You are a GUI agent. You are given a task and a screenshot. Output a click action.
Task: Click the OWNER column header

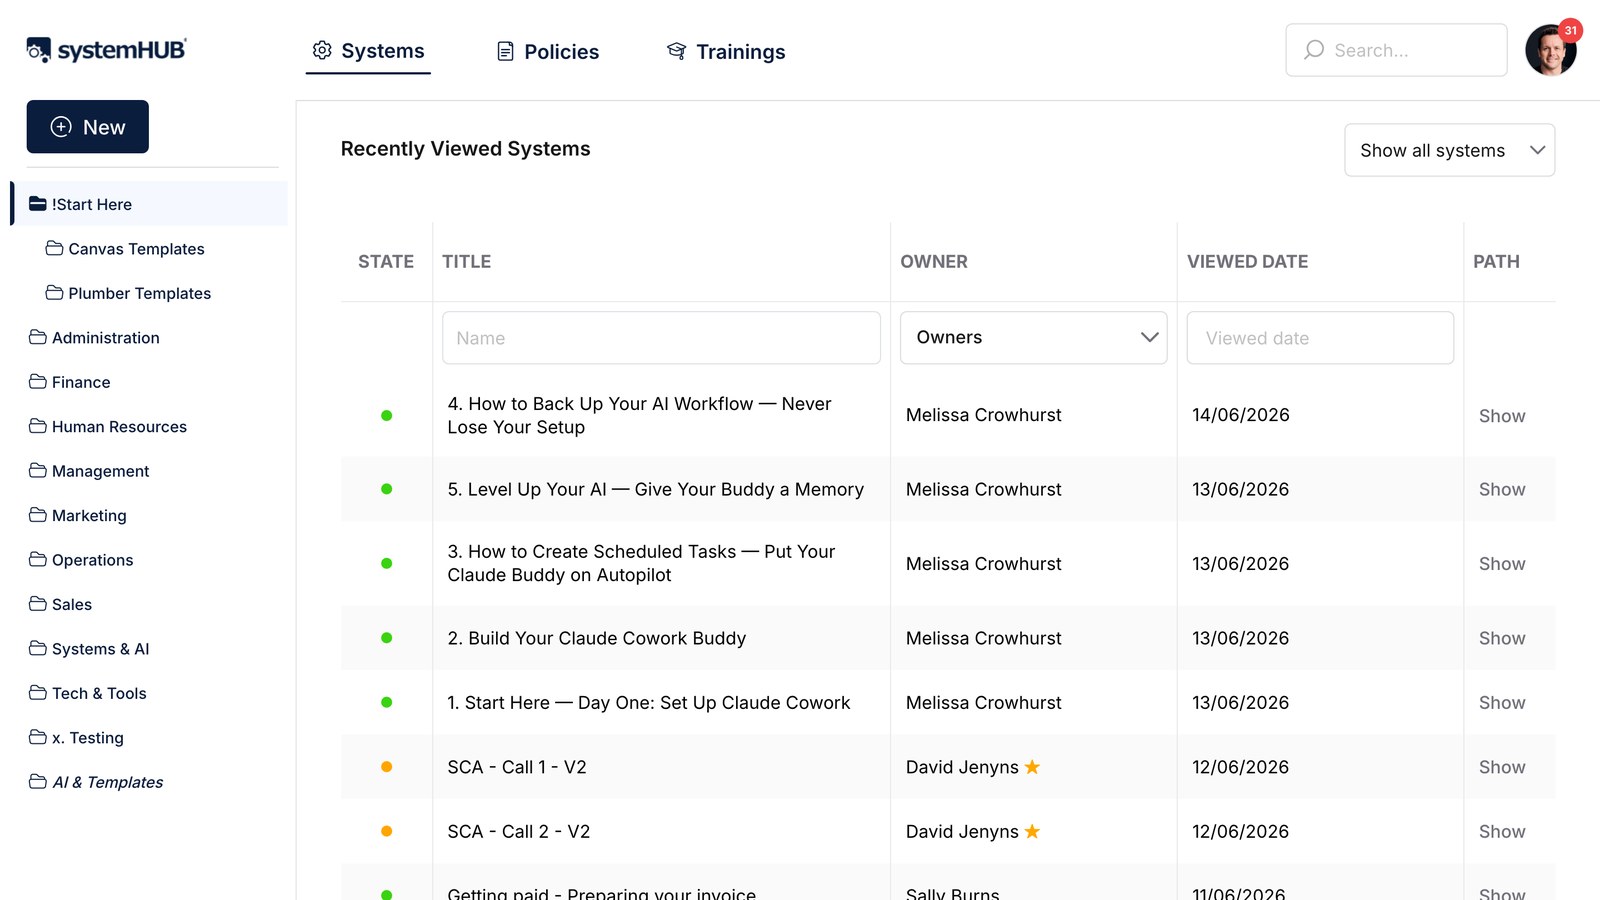click(x=934, y=262)
